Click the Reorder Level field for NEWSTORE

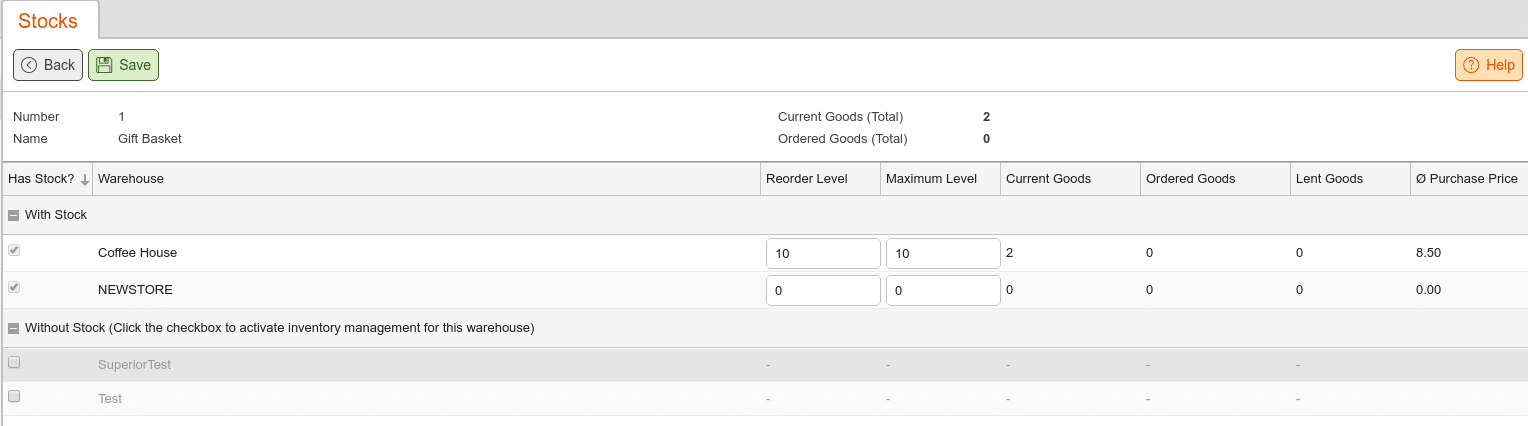tap(823, 291)
